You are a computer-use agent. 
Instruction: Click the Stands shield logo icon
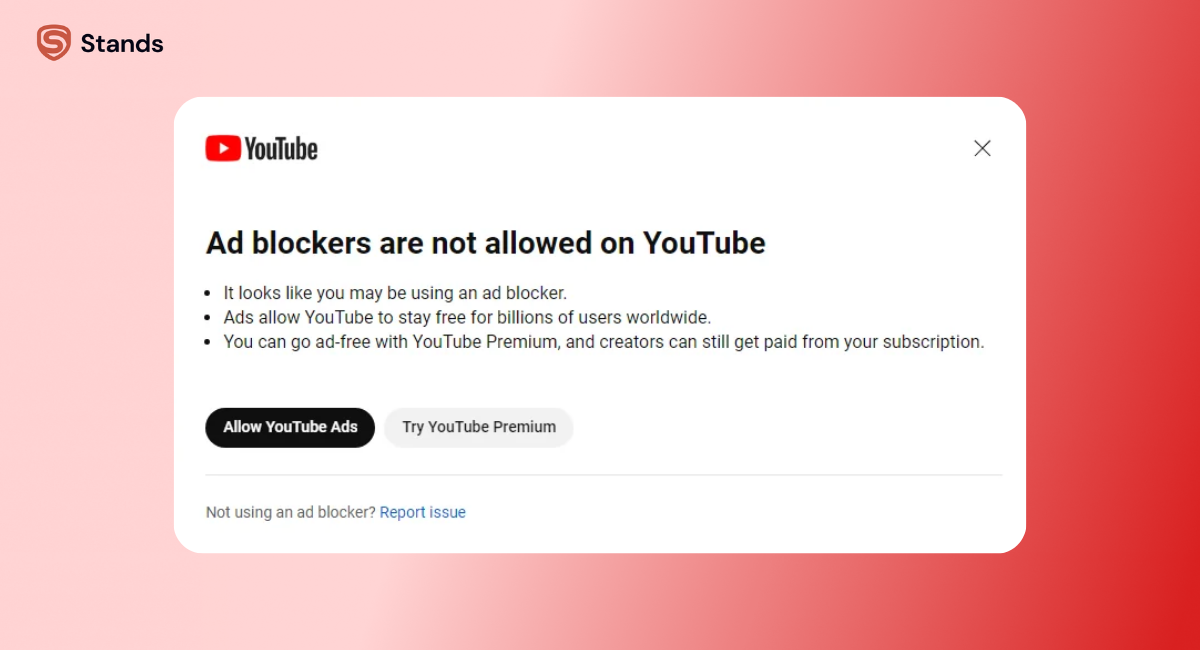[x=54, y=43]
